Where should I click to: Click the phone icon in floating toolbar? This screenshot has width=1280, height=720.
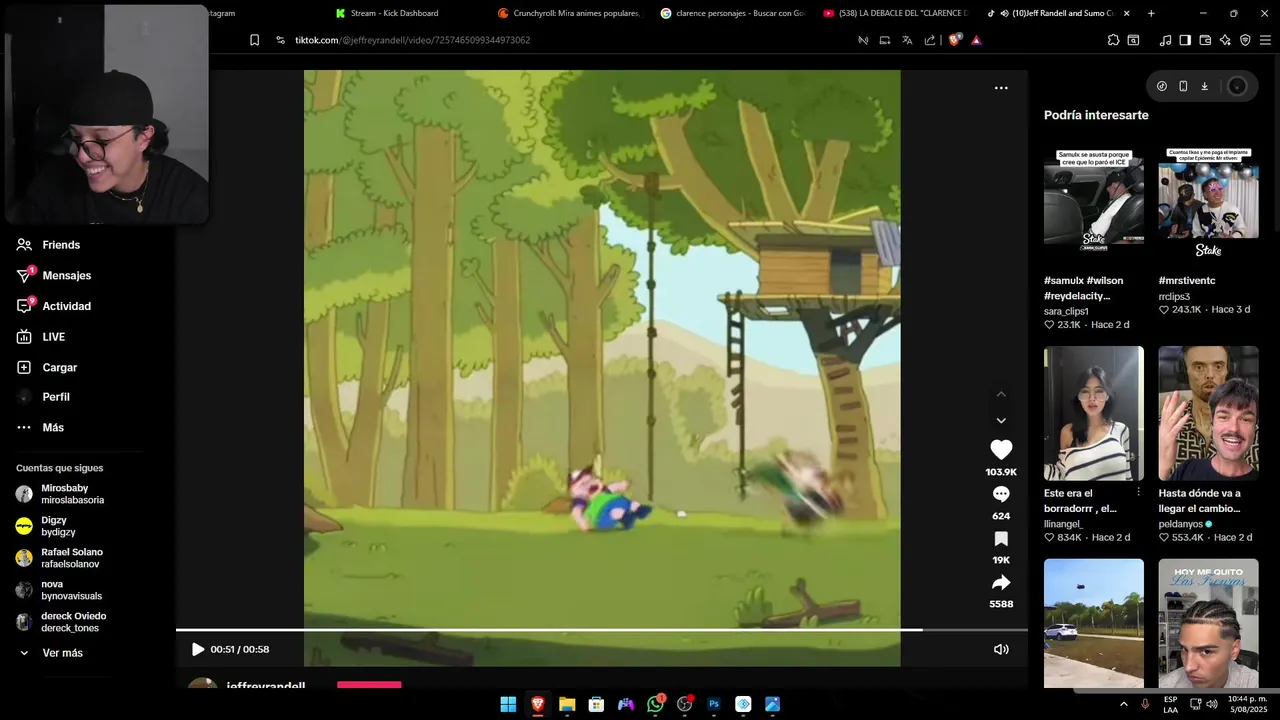pos(1183,86)
